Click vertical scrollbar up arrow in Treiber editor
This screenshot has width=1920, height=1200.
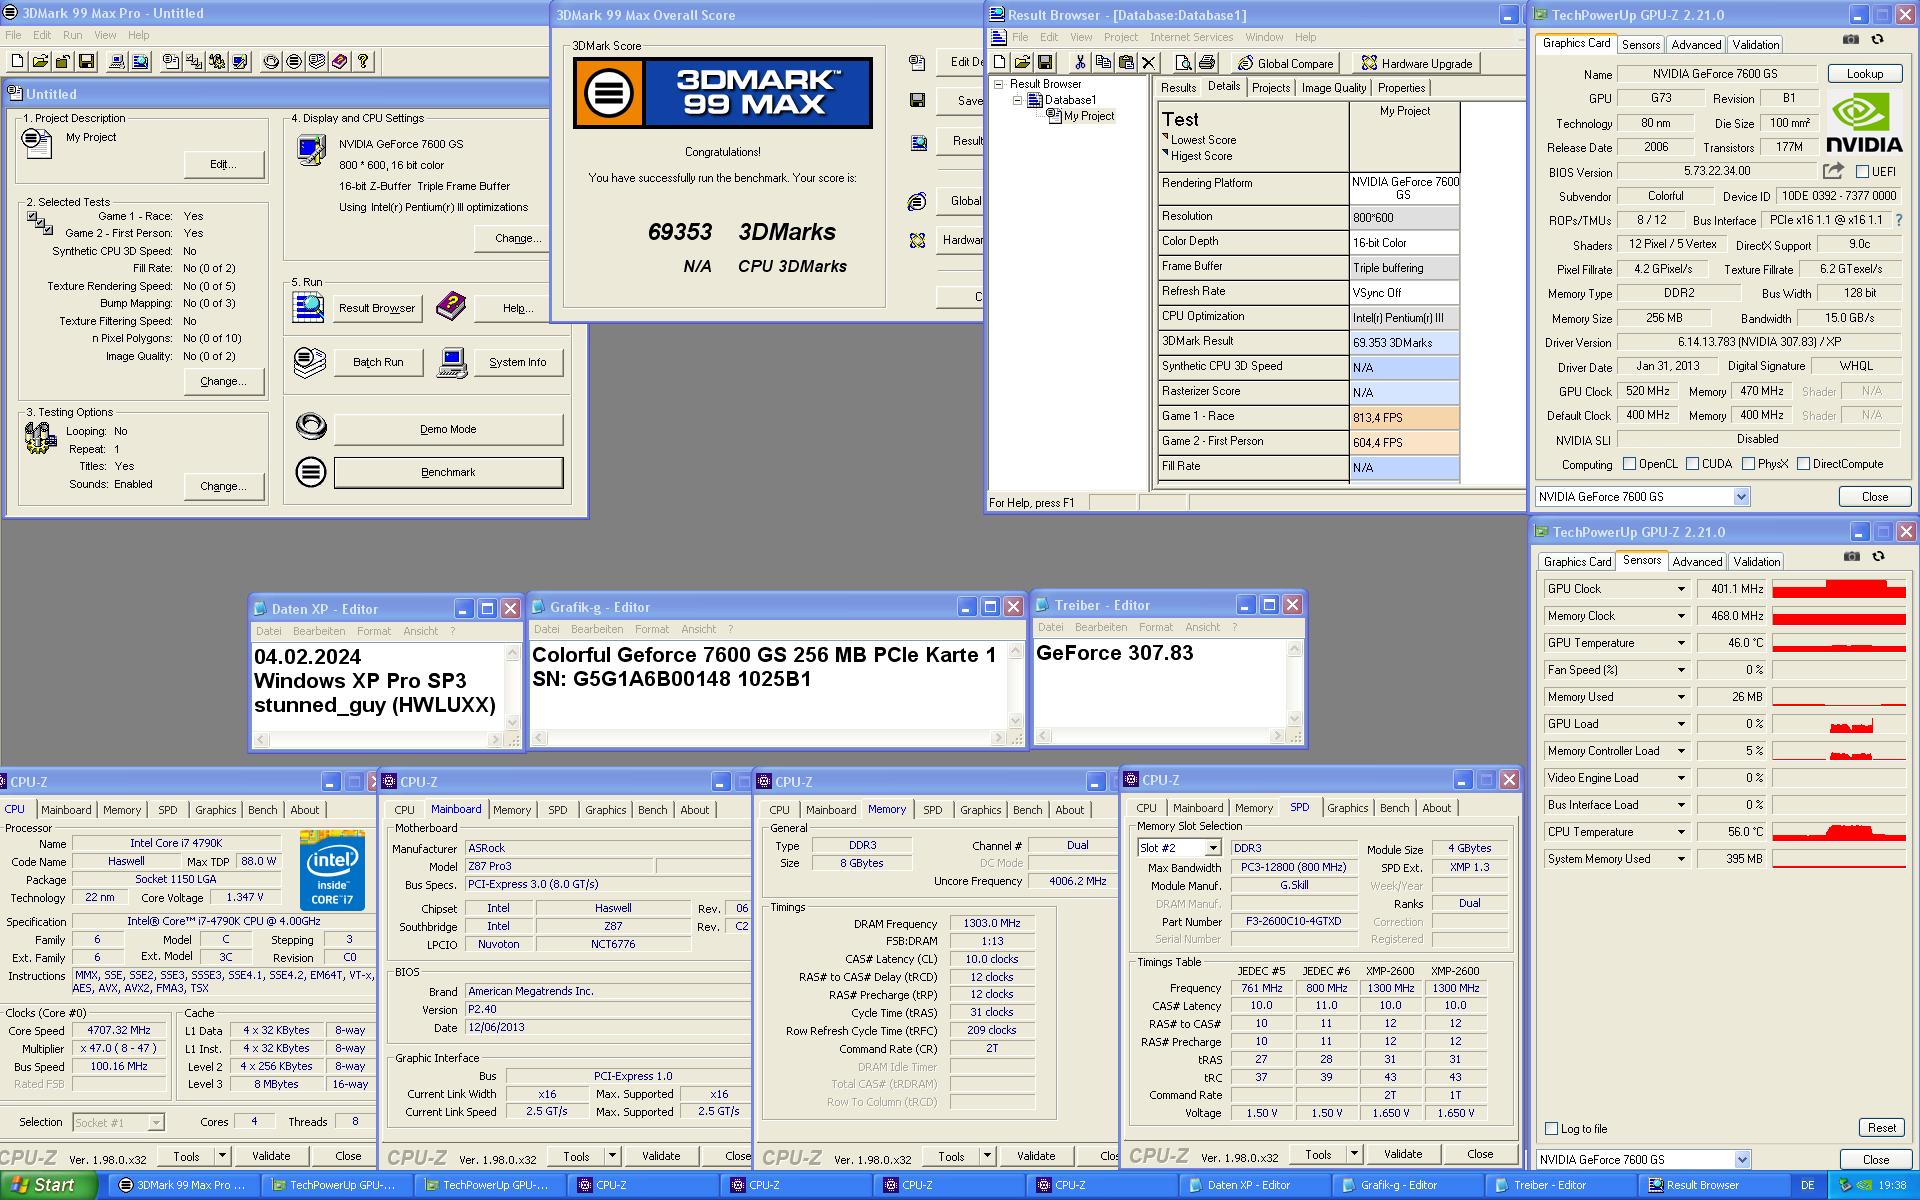1294,650
